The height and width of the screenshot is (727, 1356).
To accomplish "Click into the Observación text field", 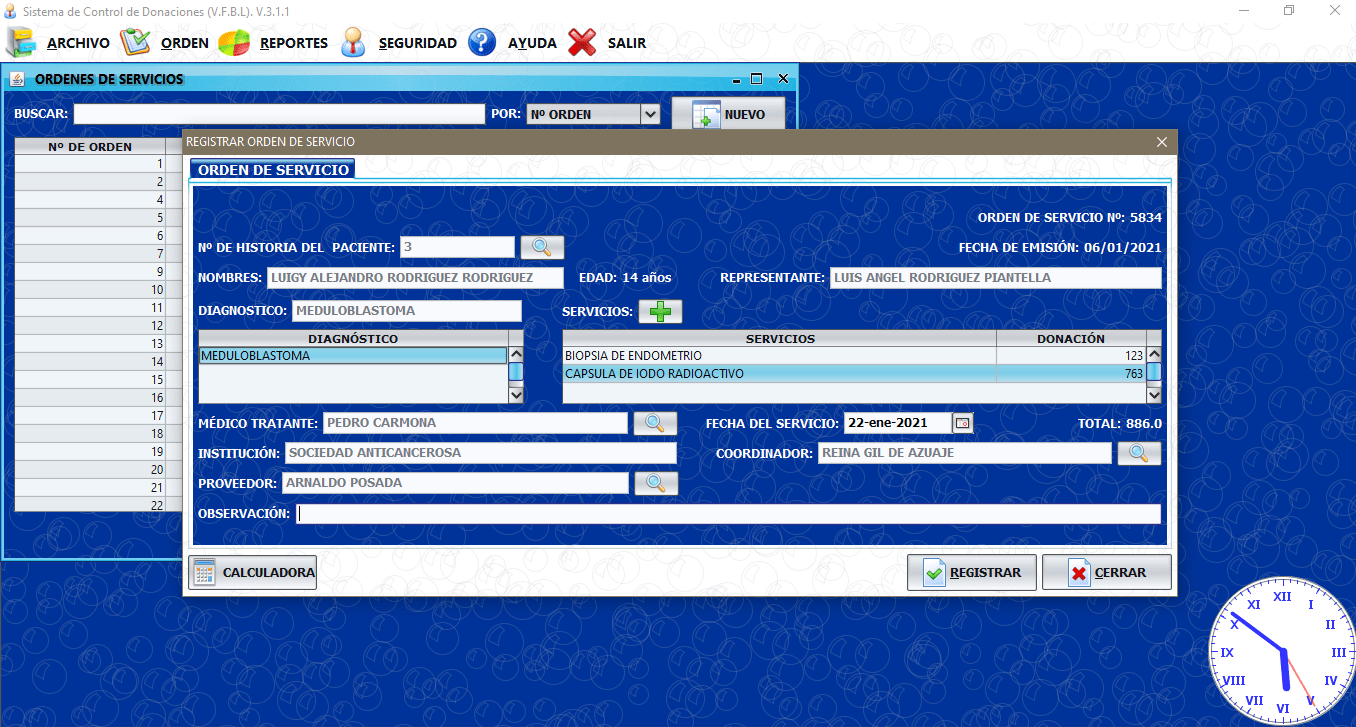I will 728,514.
